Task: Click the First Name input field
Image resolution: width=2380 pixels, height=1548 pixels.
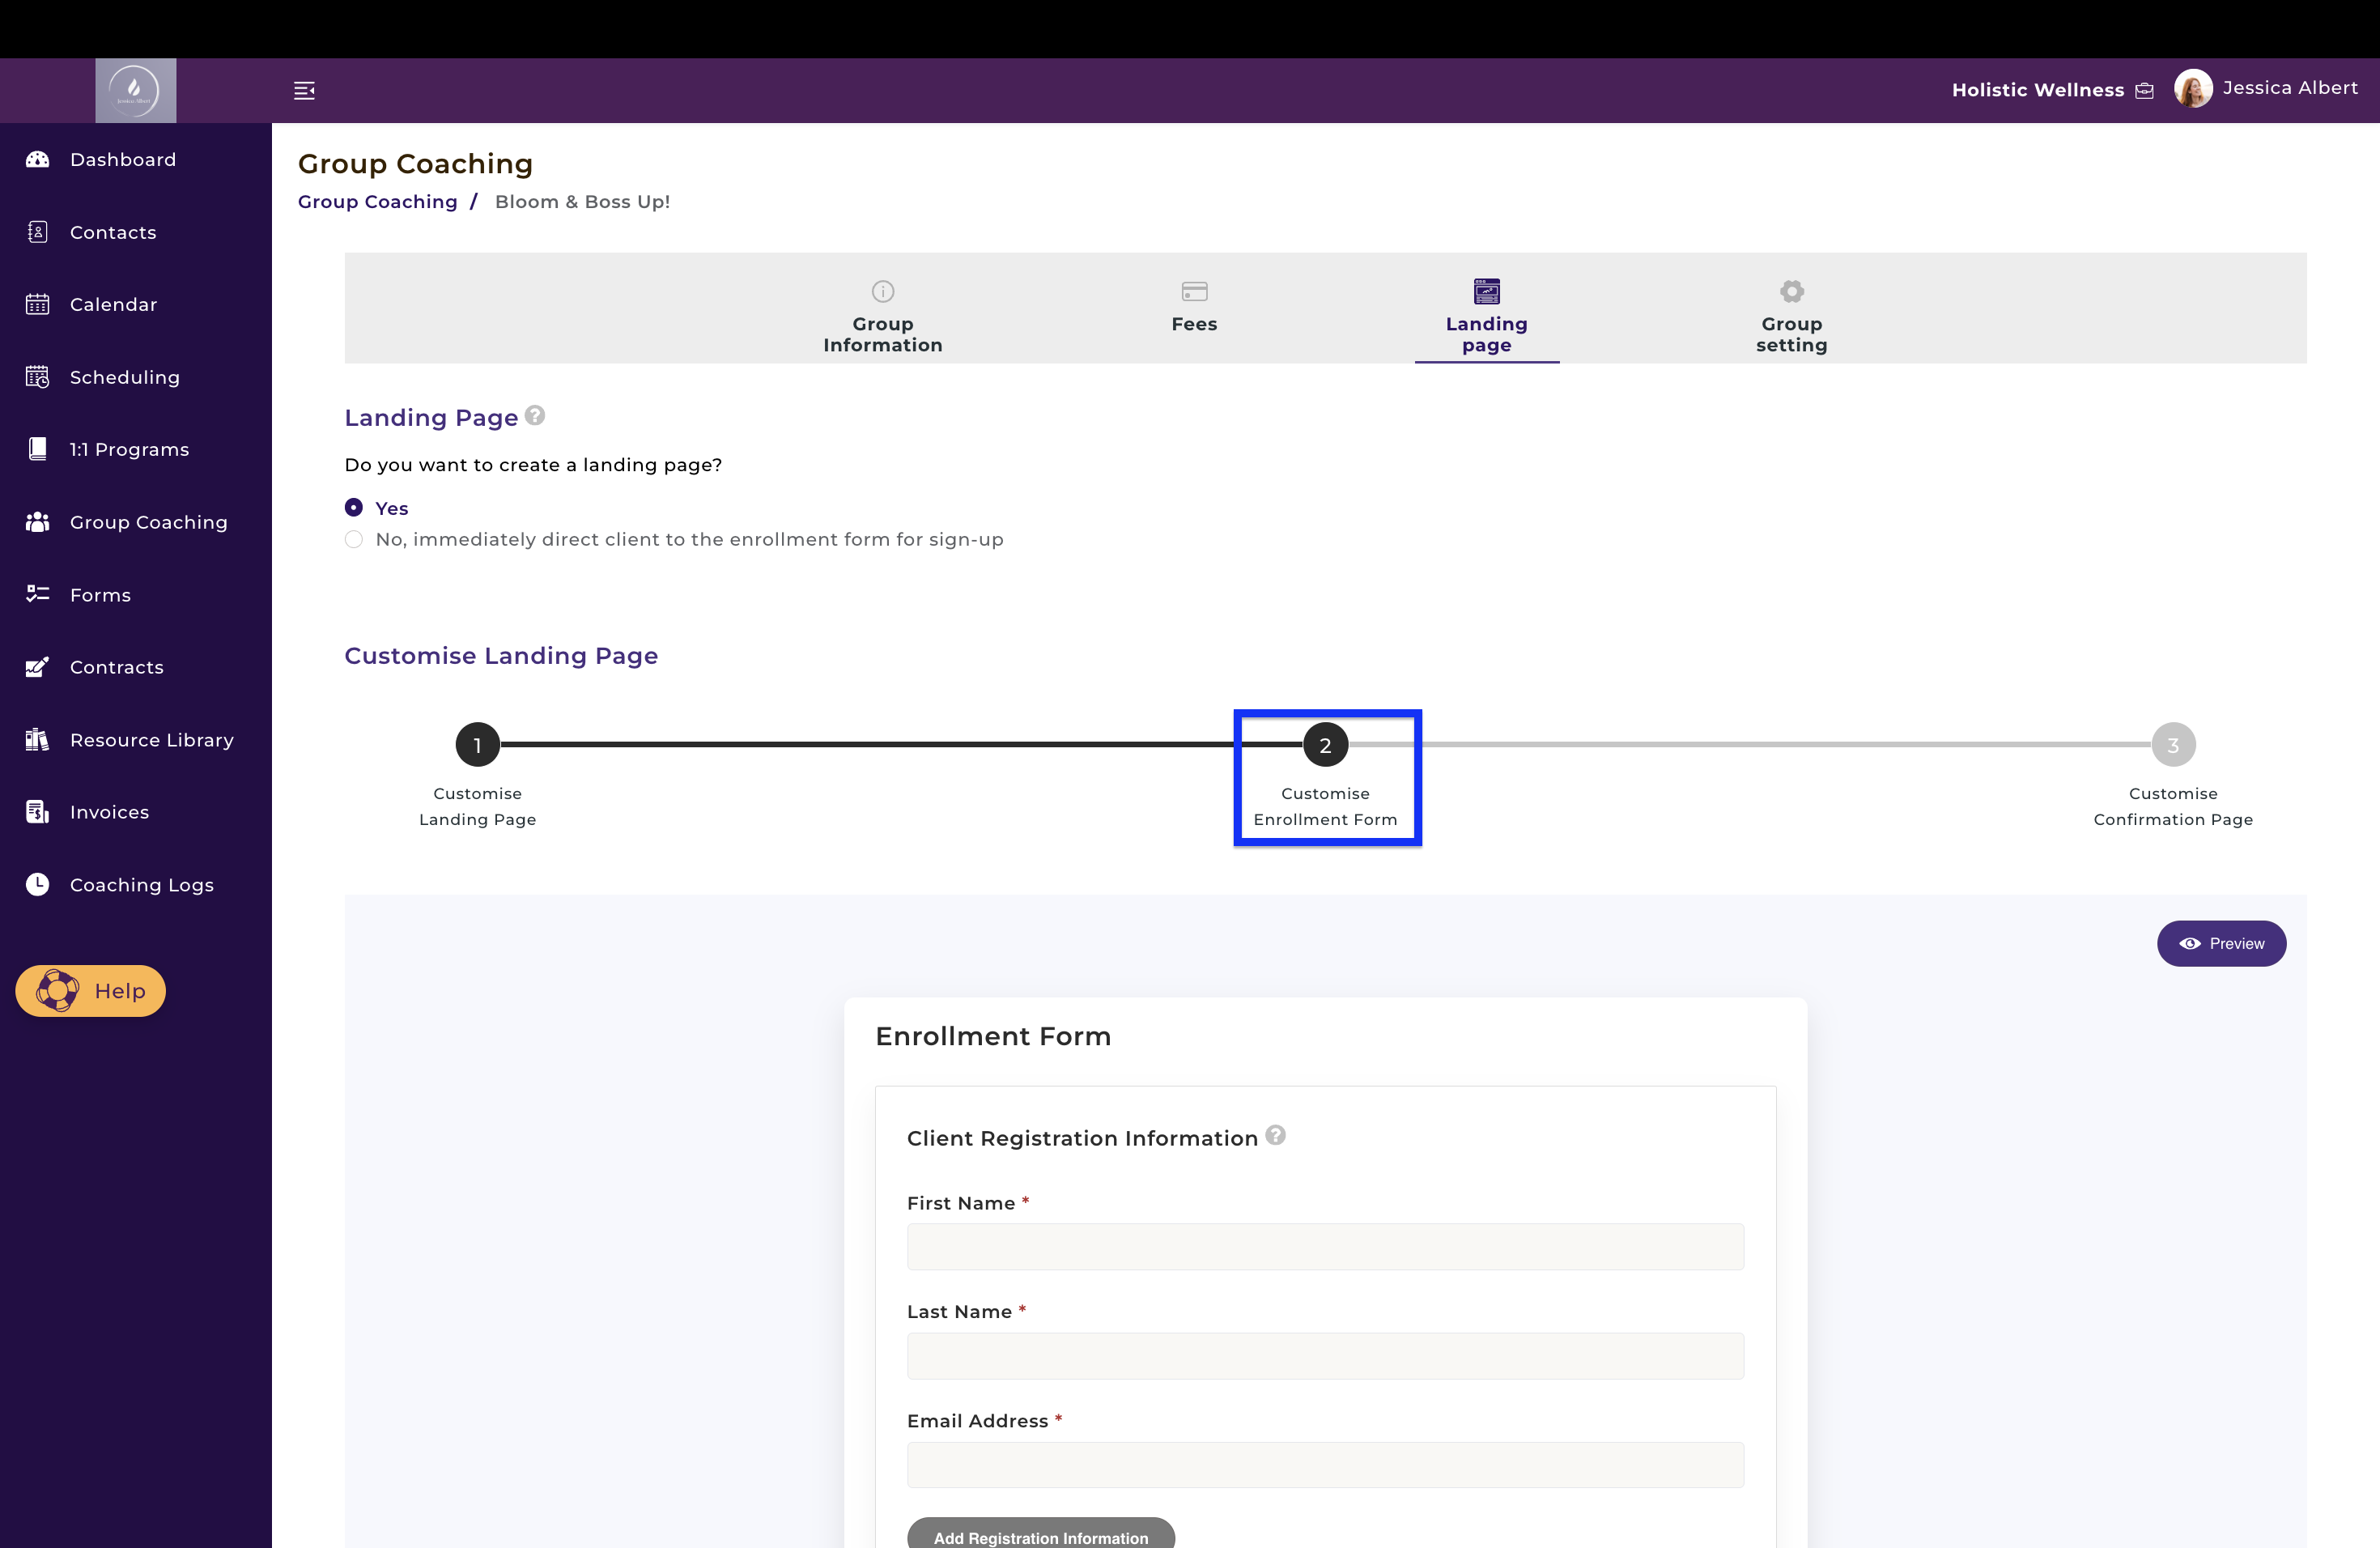Action: 1325,1246
